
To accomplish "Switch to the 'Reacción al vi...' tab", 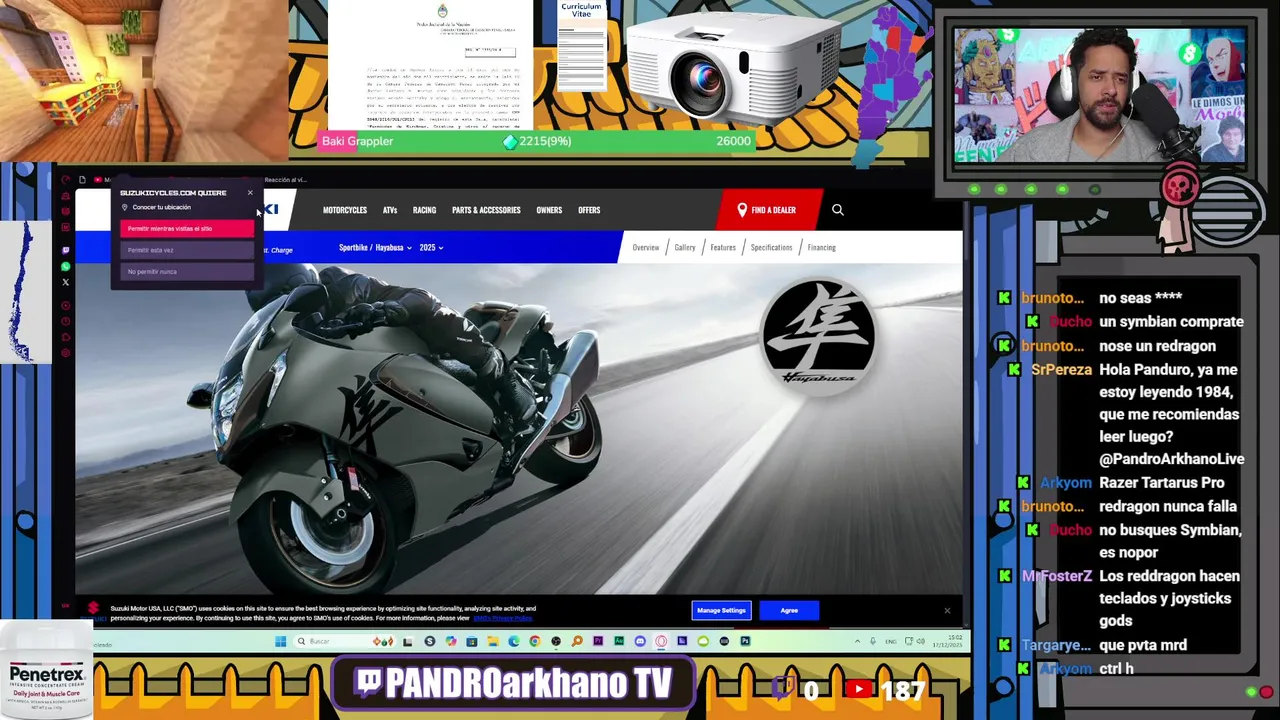I will [286, 180].
